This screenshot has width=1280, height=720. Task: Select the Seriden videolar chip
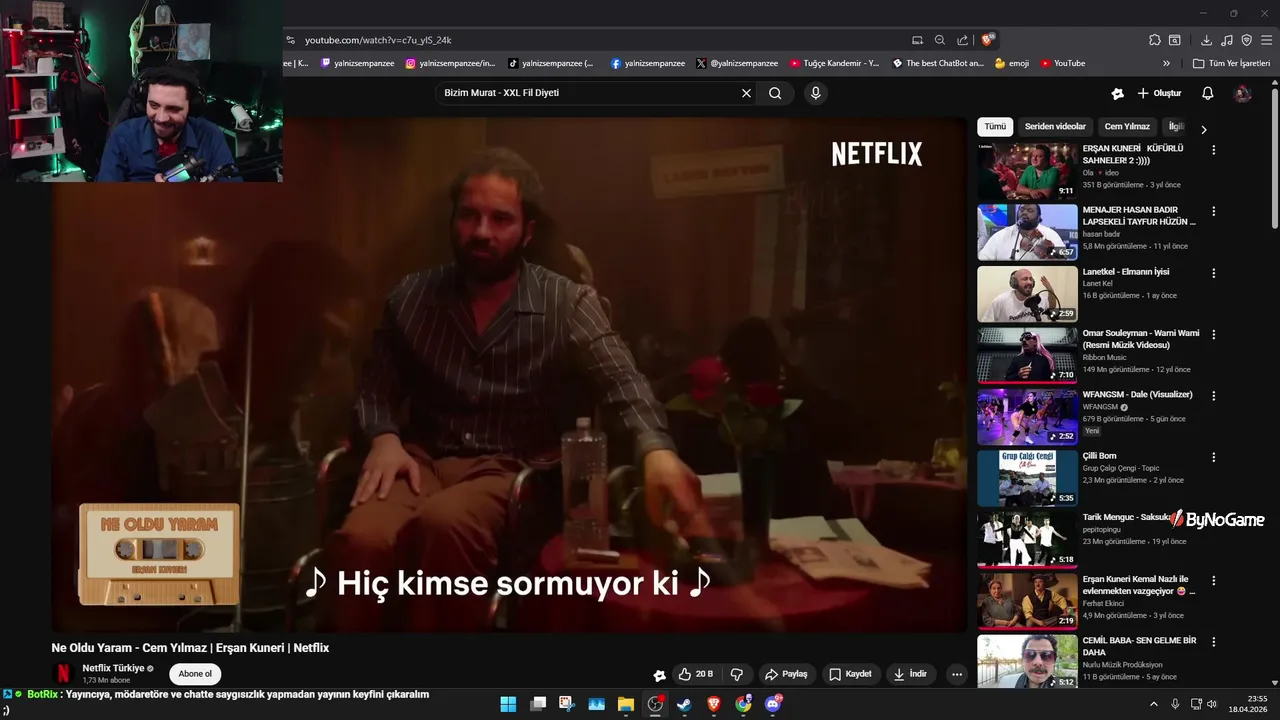(x=1055, y=127)
